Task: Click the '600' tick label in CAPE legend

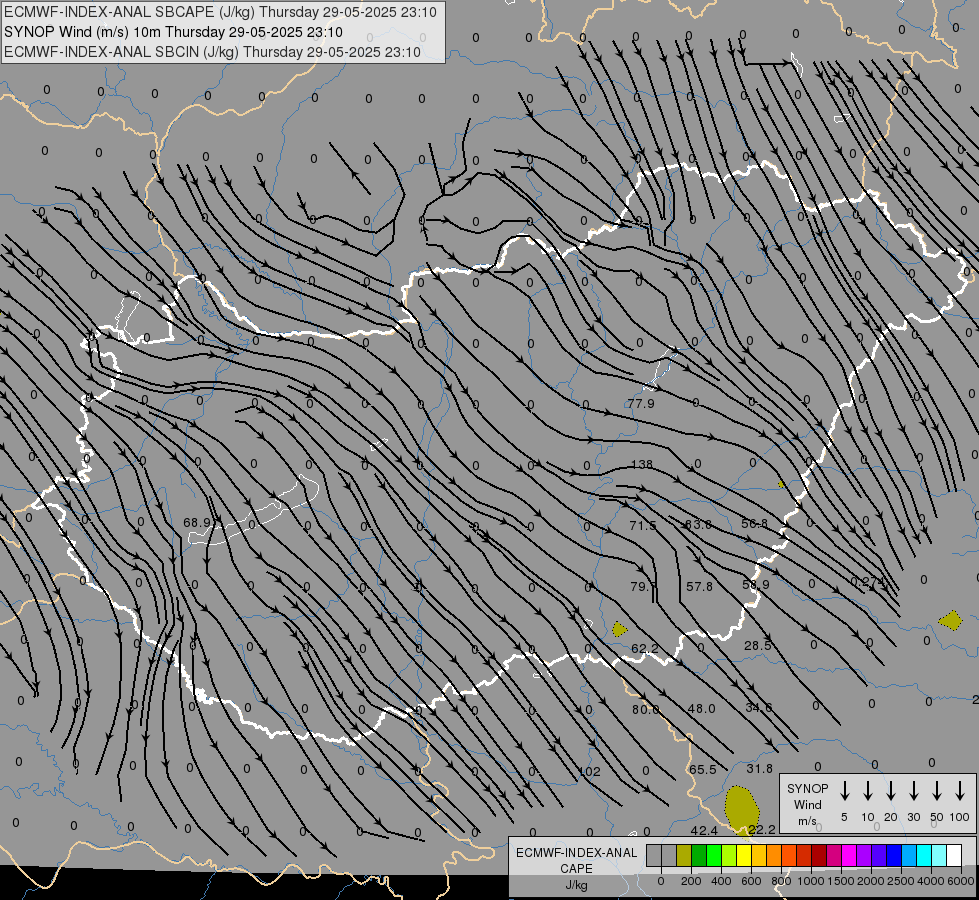Action: [750, 881]
